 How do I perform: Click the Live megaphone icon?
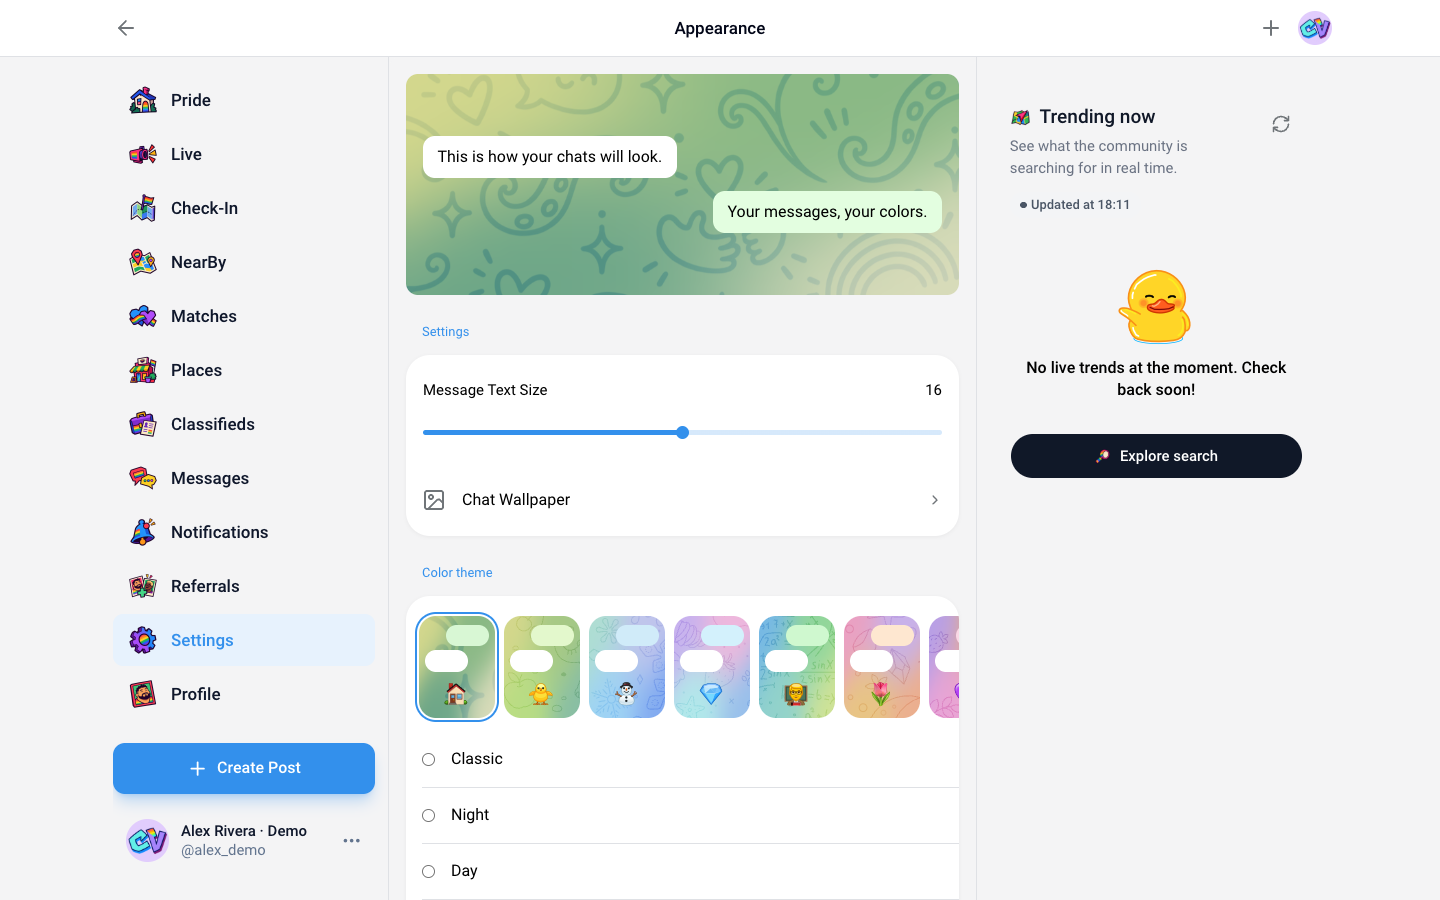point(143,154)
